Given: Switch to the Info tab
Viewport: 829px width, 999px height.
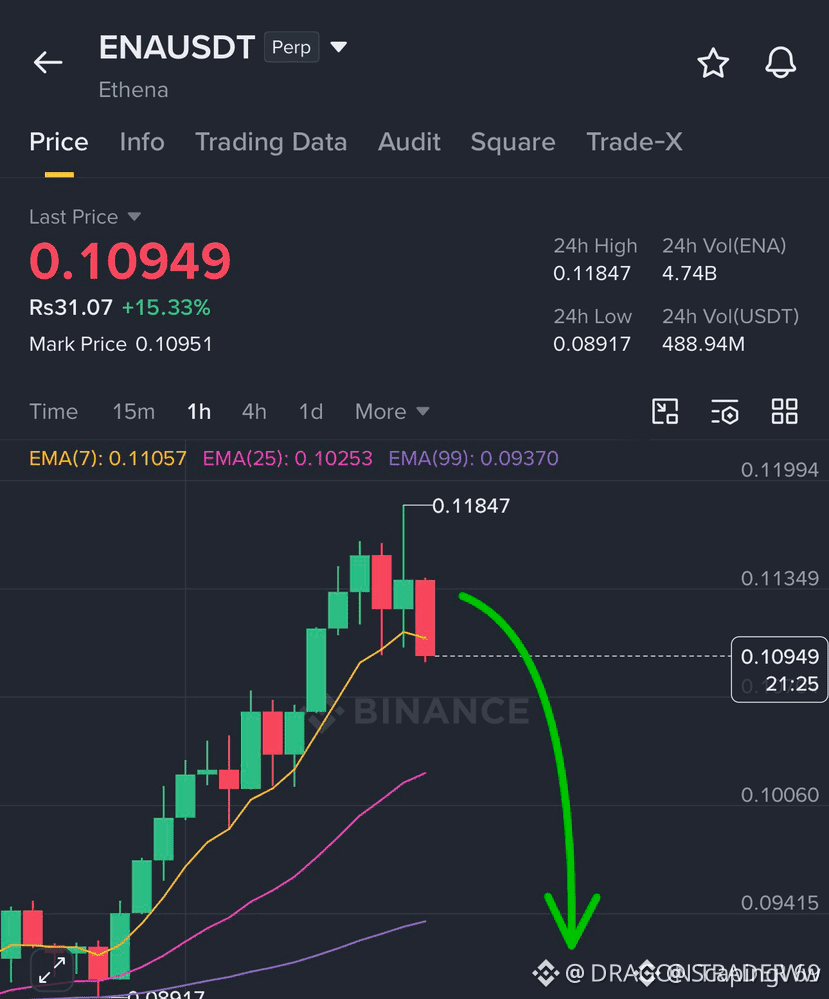Looking at the screenshot, I should (x=142, y=142).
